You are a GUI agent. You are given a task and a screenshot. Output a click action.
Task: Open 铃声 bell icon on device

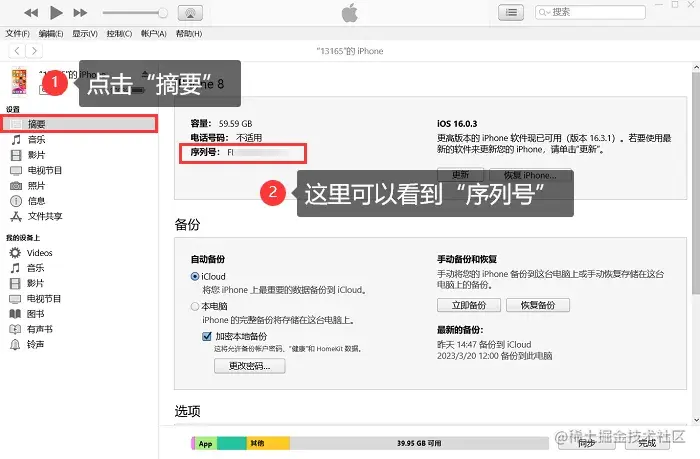click(15, 345)
